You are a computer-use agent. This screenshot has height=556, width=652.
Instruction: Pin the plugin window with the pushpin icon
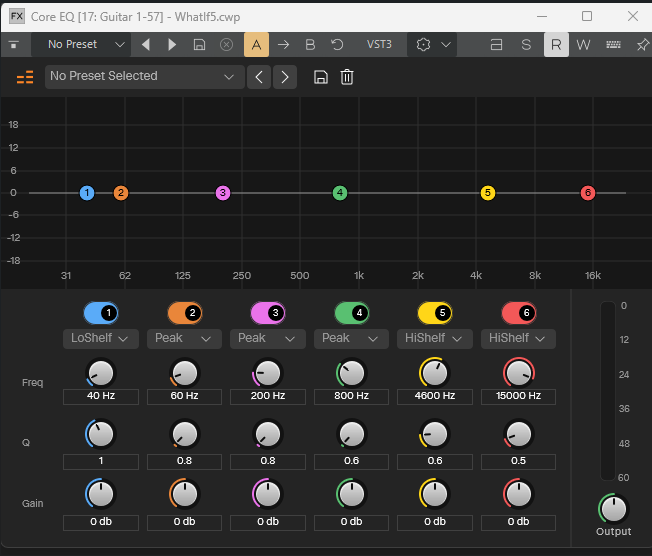point(642,44)
